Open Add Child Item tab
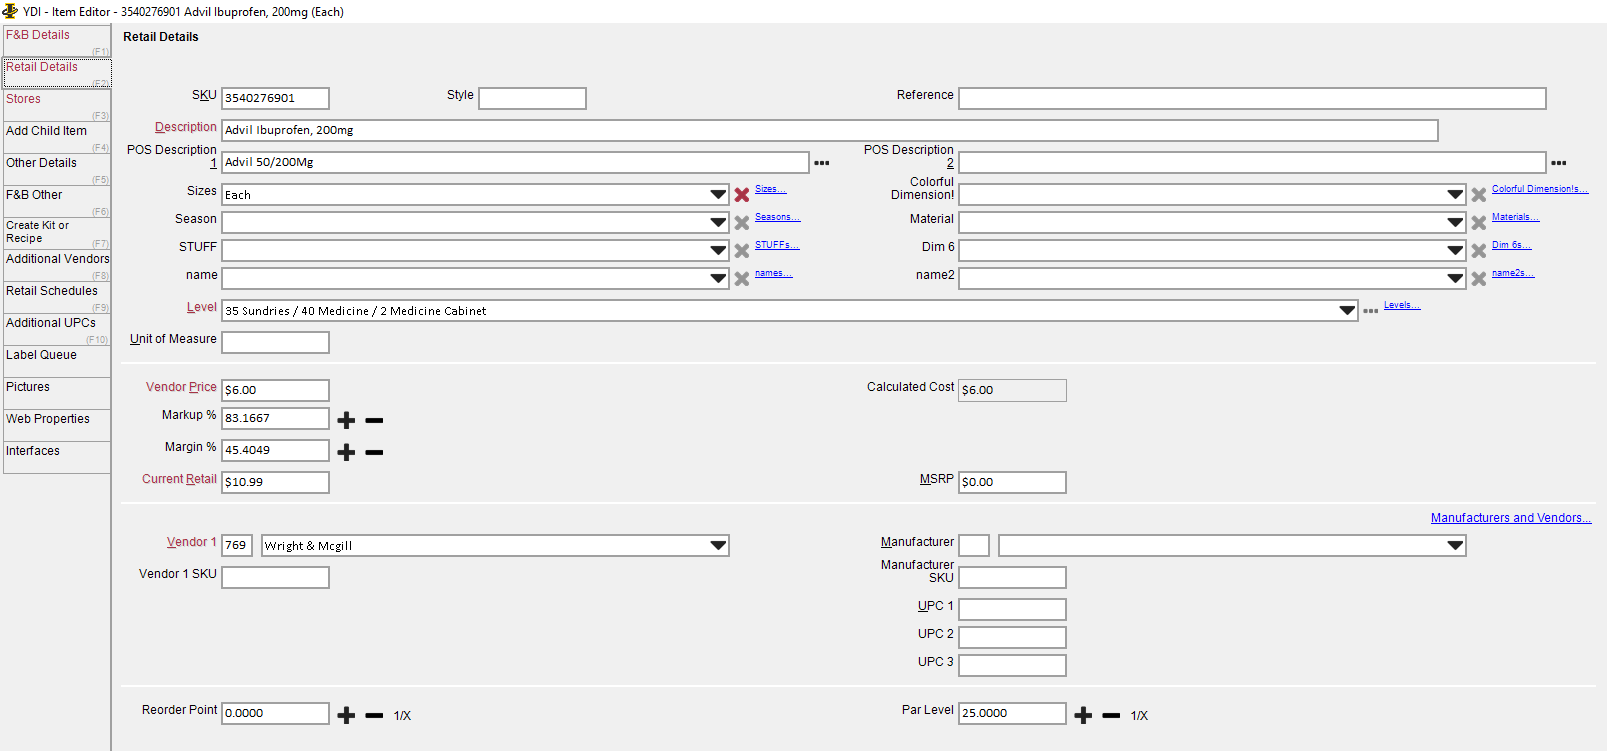Screen dimensions: 1607x751 [57, 137]
